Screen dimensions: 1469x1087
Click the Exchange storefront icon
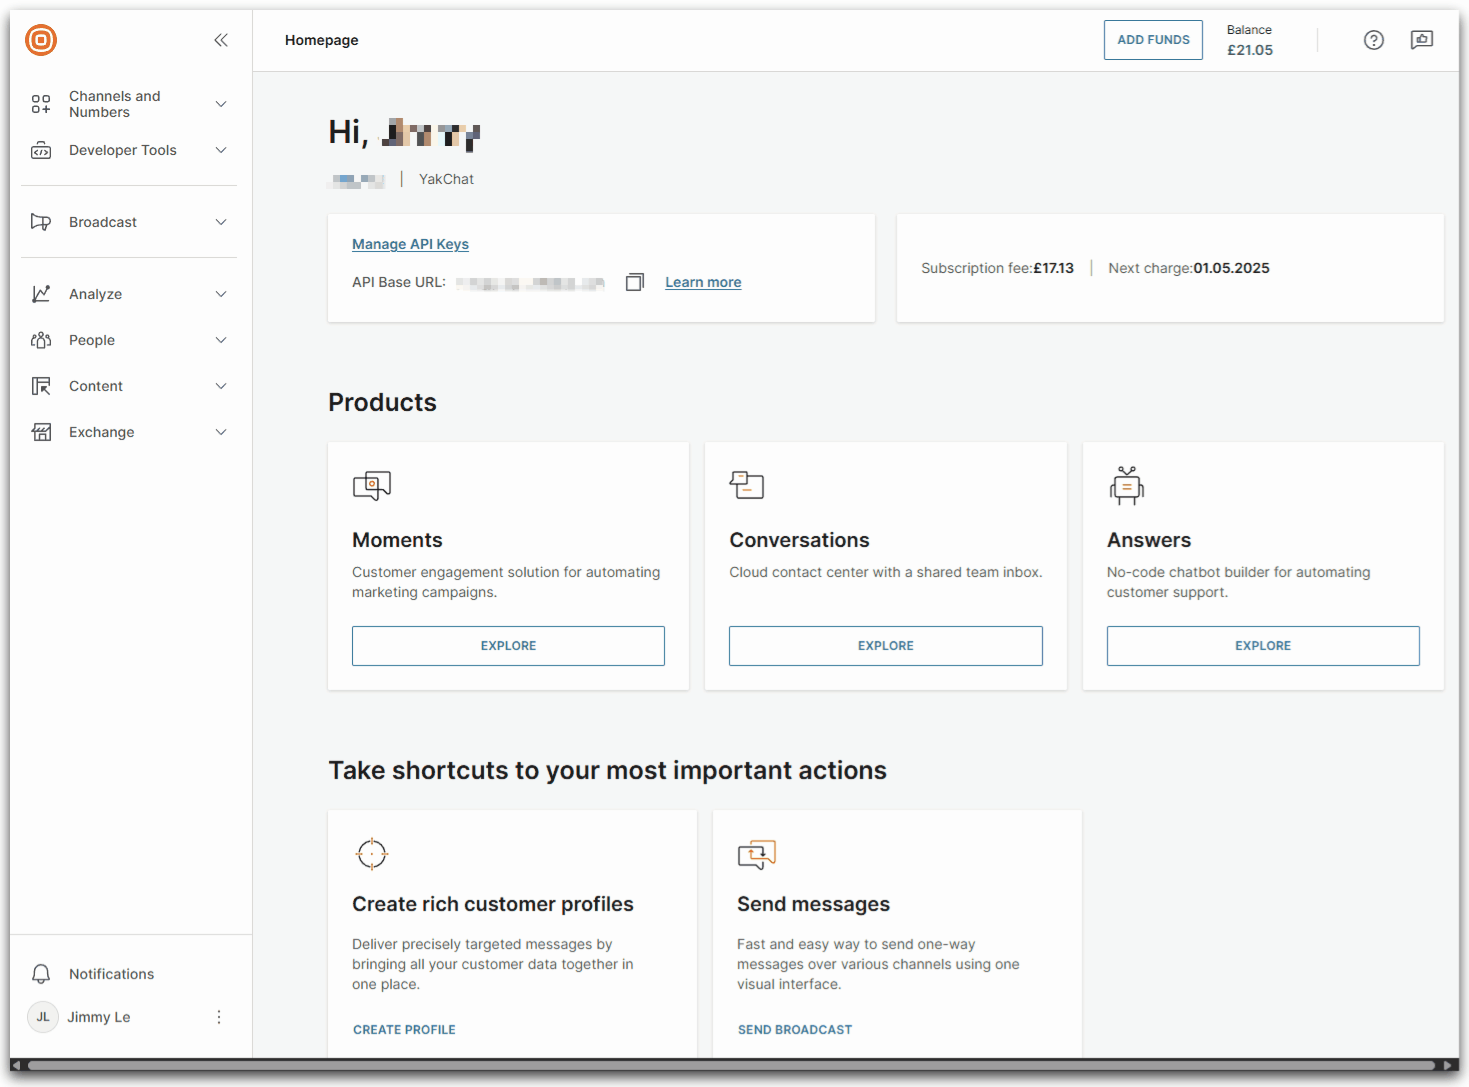coord(41,432)
